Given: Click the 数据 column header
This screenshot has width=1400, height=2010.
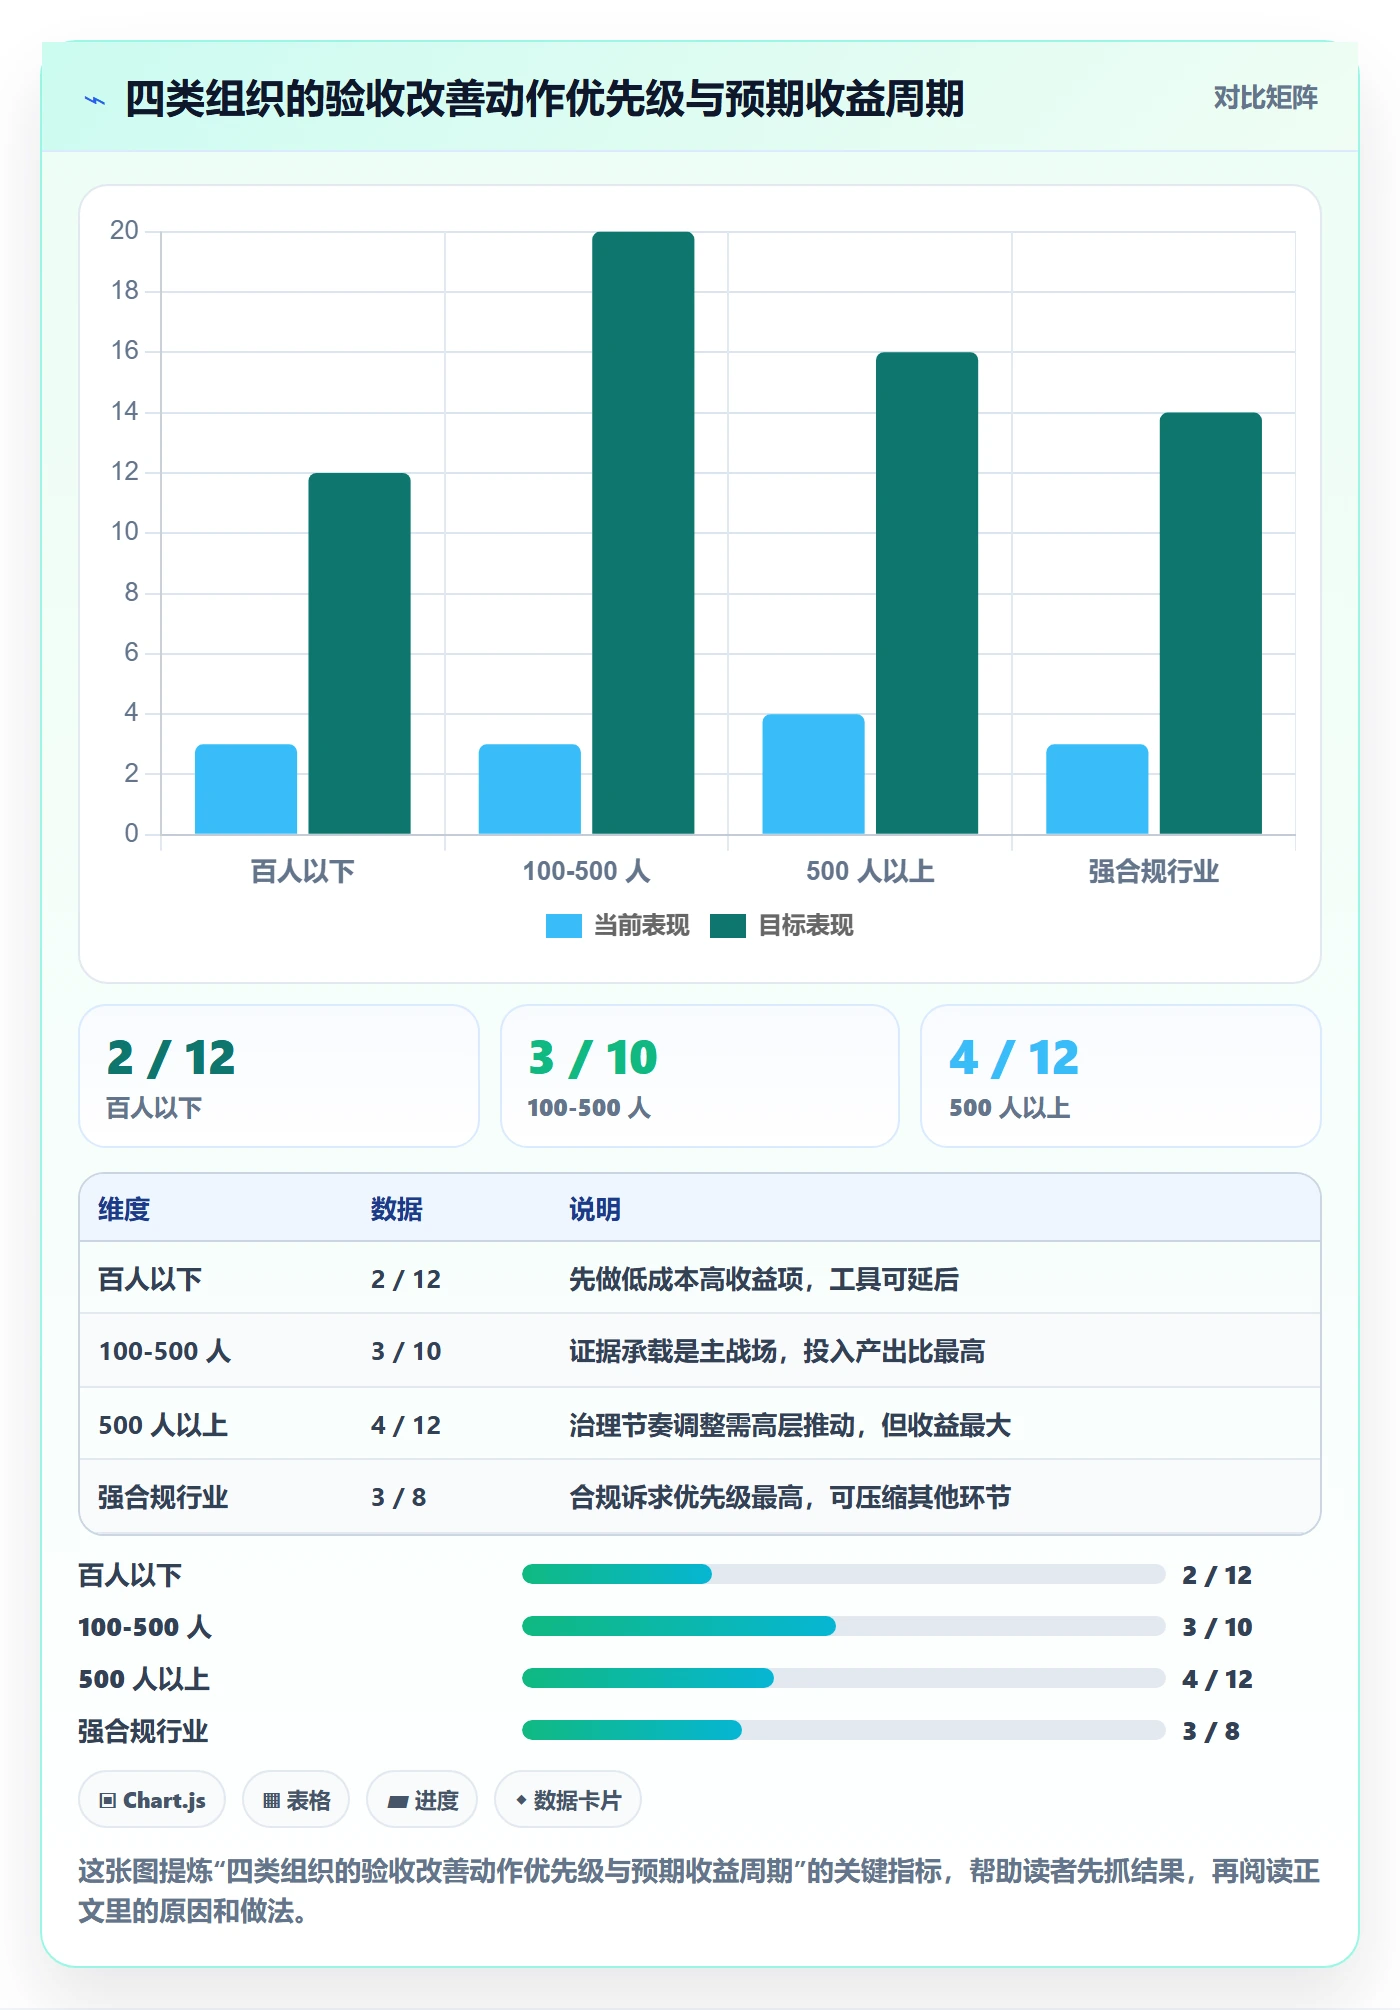Looking at the screenshot, I should click(x=397, y=1209).
